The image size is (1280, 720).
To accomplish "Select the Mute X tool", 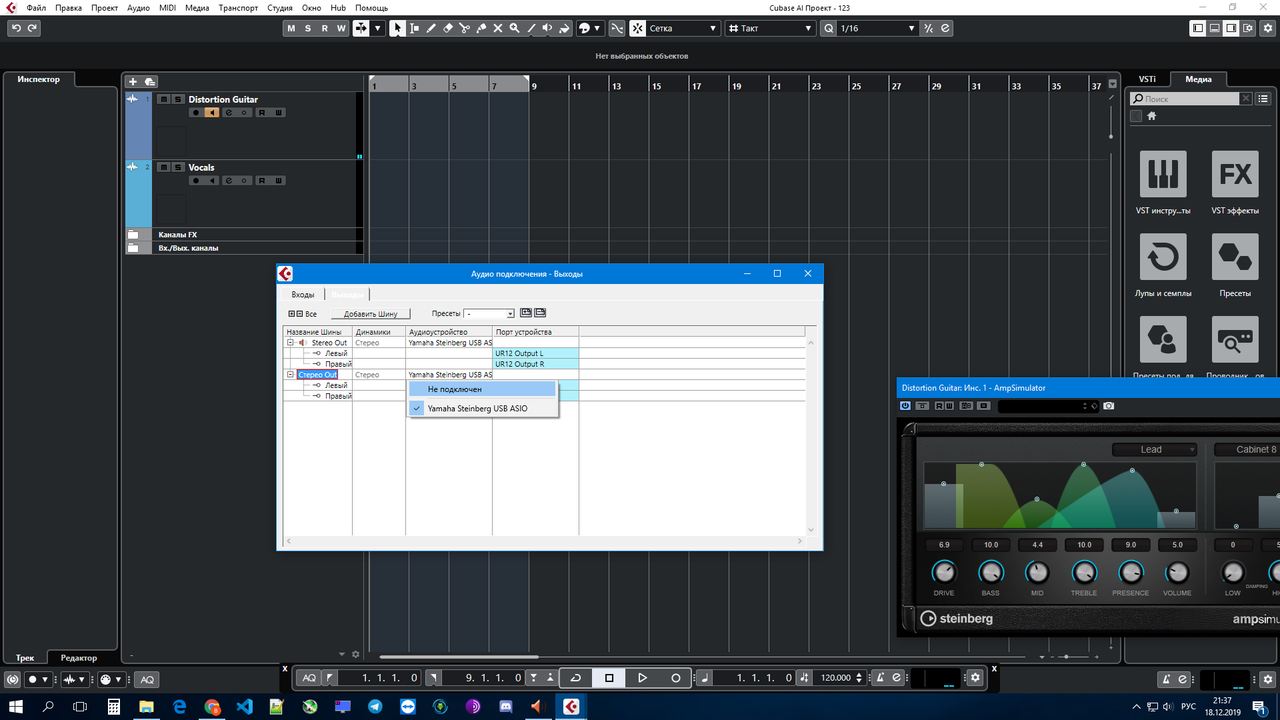I will click(498, 28).
